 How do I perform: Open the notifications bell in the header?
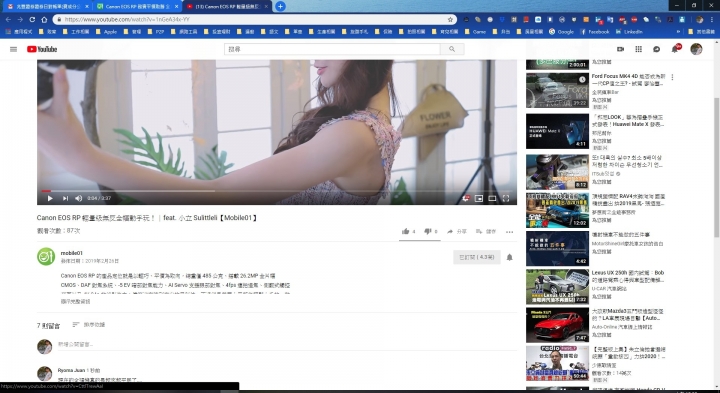[x=675, y=49]
